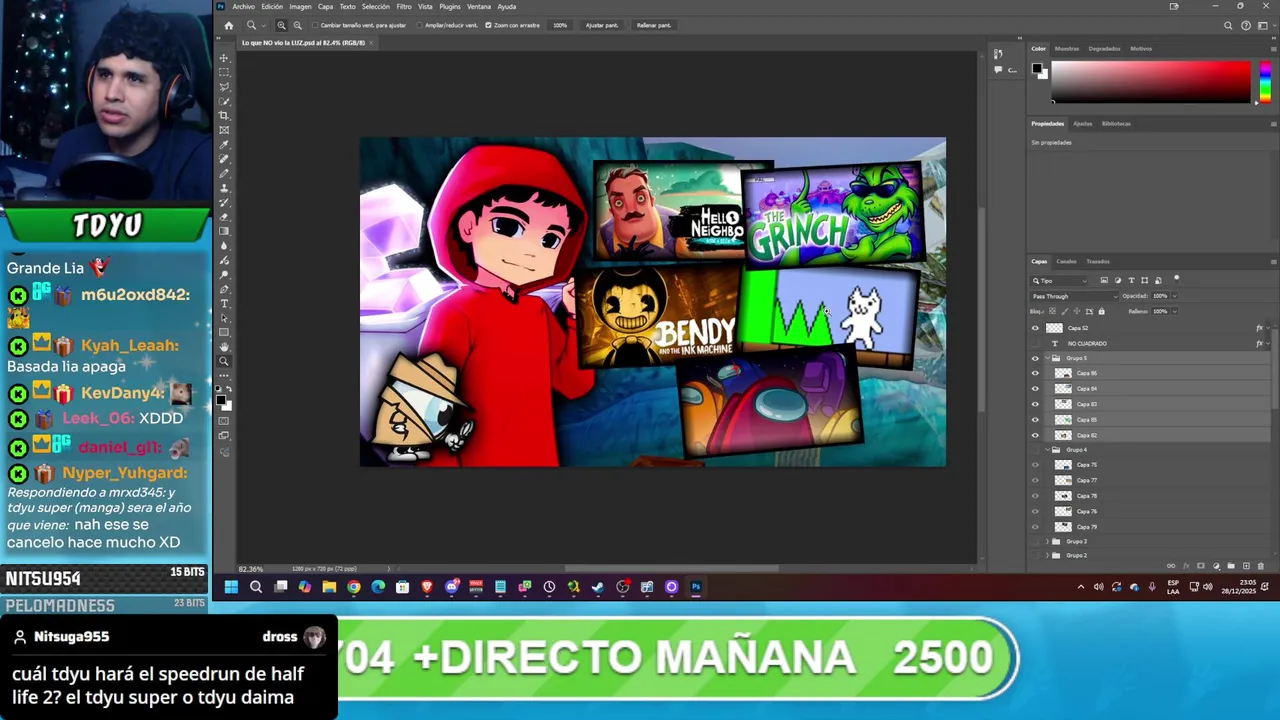Open the Imagen menu
The image size is (1280, 720).
point(300,7)
